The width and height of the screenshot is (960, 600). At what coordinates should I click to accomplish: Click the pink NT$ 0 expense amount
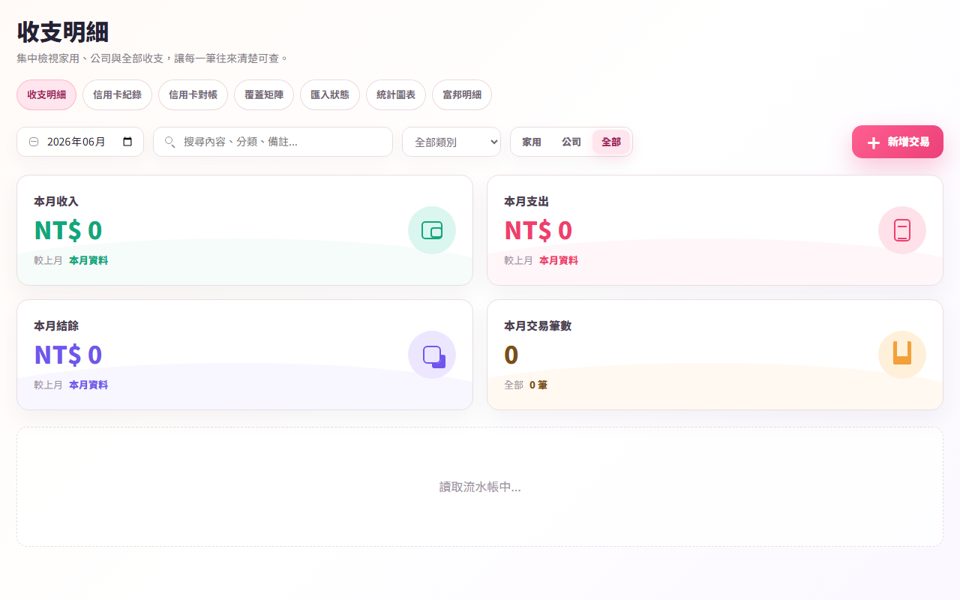click(x=538, y=231)
